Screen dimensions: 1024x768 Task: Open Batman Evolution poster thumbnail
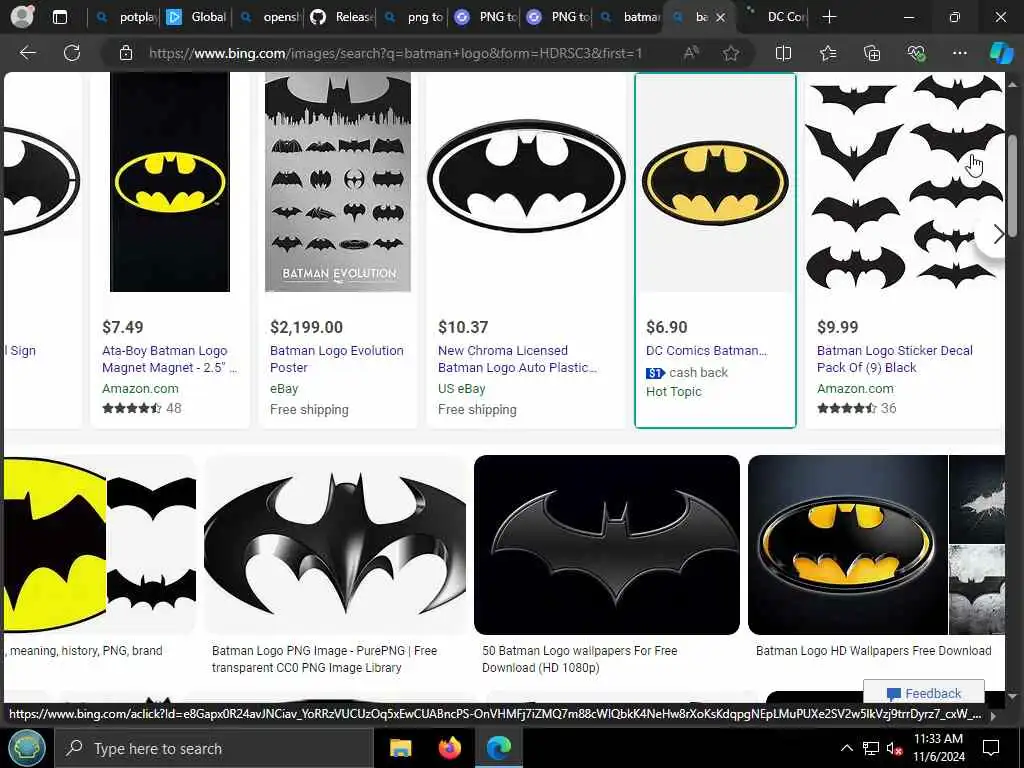(x=338, y=182)
